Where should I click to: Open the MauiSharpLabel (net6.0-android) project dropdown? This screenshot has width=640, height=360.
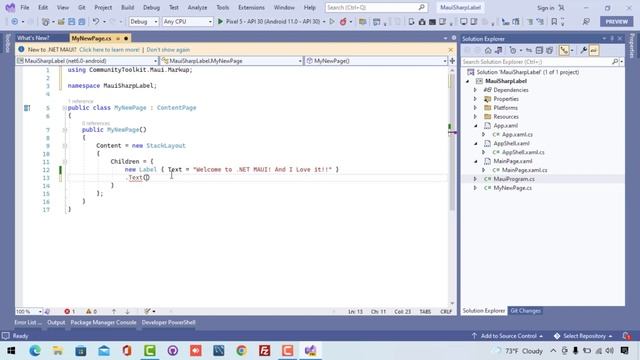point(87,61)
